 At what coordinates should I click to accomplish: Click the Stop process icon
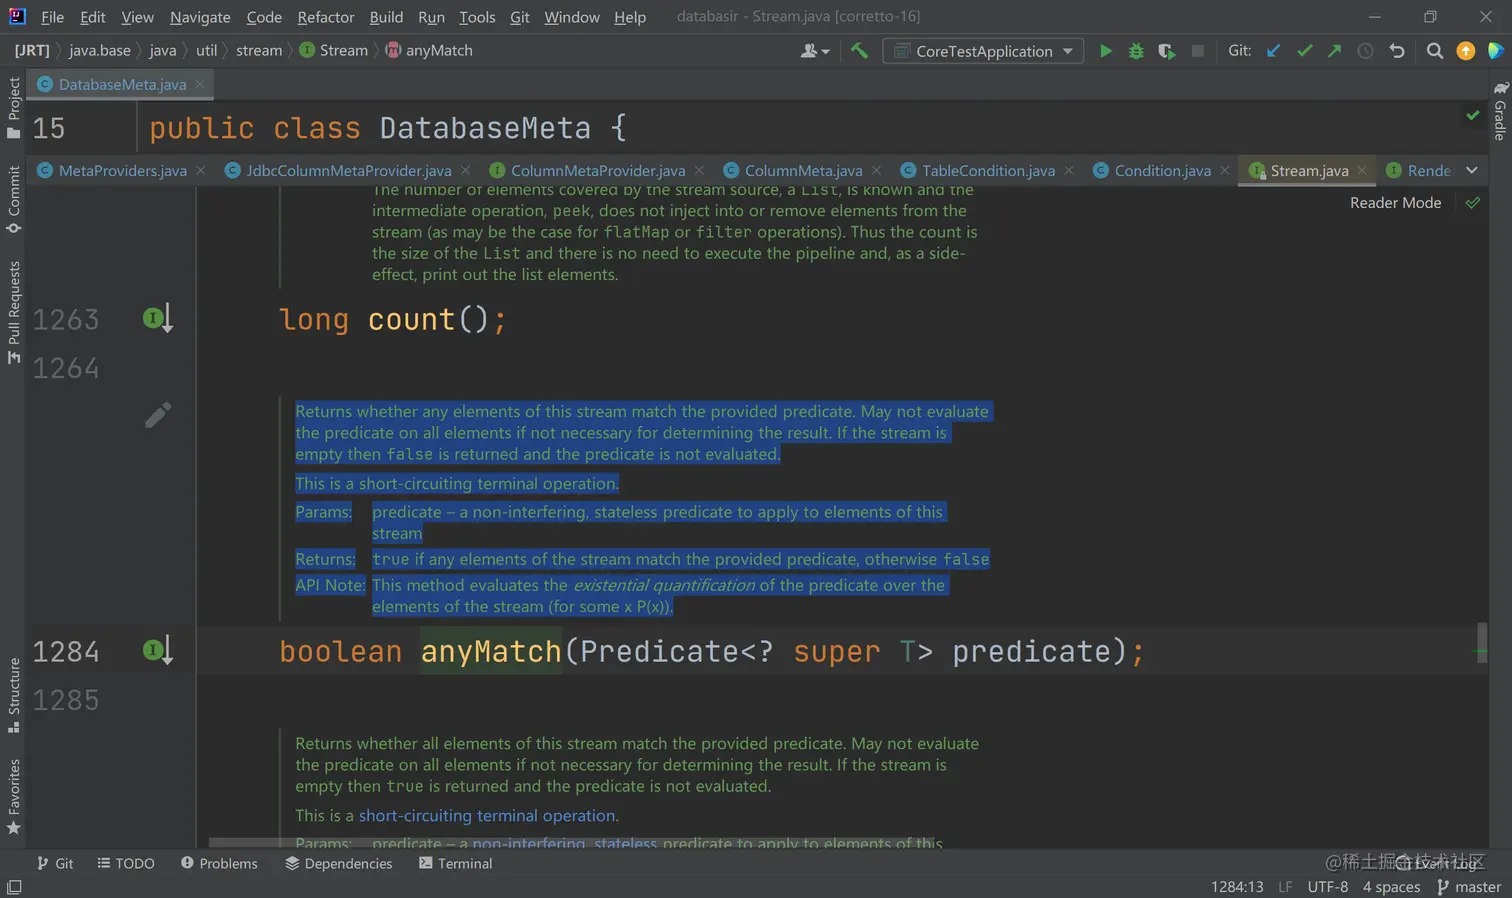1197,51
